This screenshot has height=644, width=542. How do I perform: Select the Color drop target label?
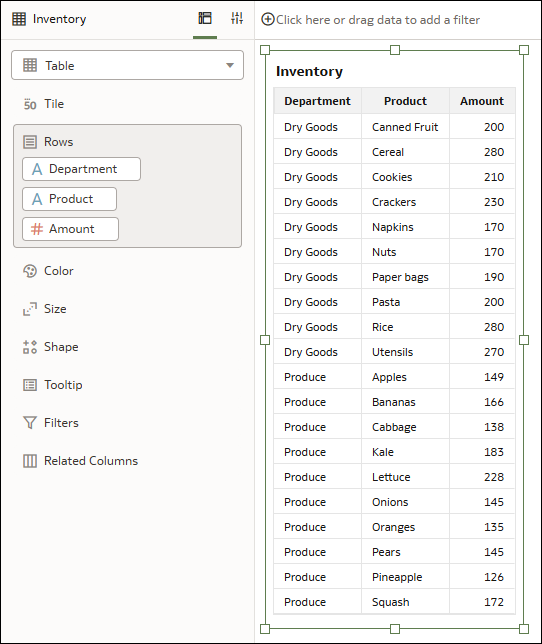(59, 271)
